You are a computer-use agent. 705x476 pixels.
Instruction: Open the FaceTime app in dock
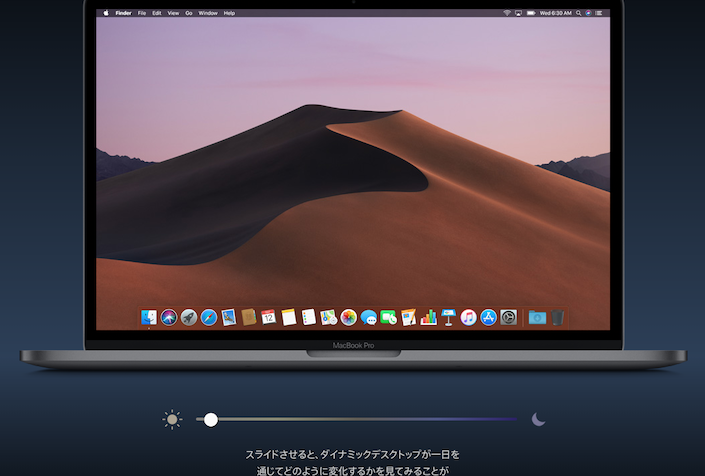click(388, 317)
